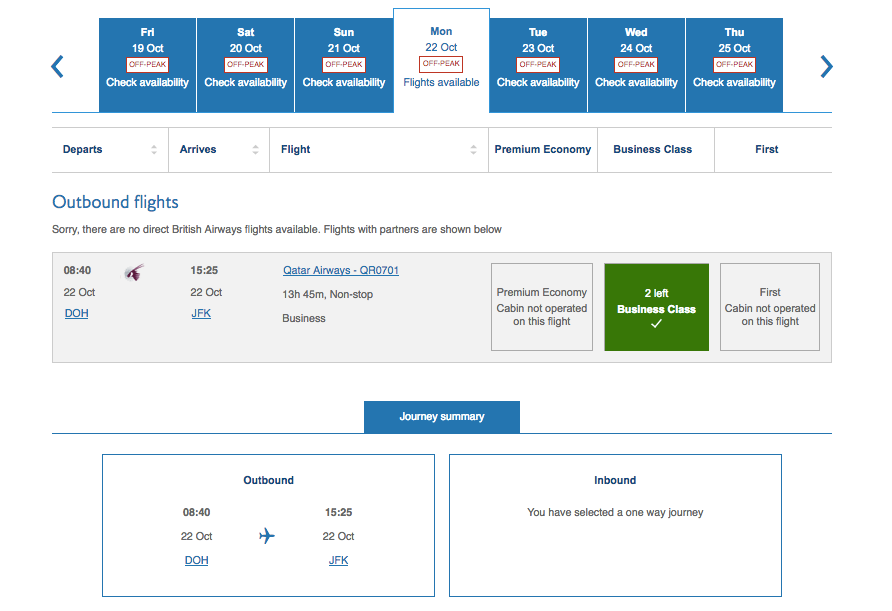Click the First cabin fare box

(769, 307)
